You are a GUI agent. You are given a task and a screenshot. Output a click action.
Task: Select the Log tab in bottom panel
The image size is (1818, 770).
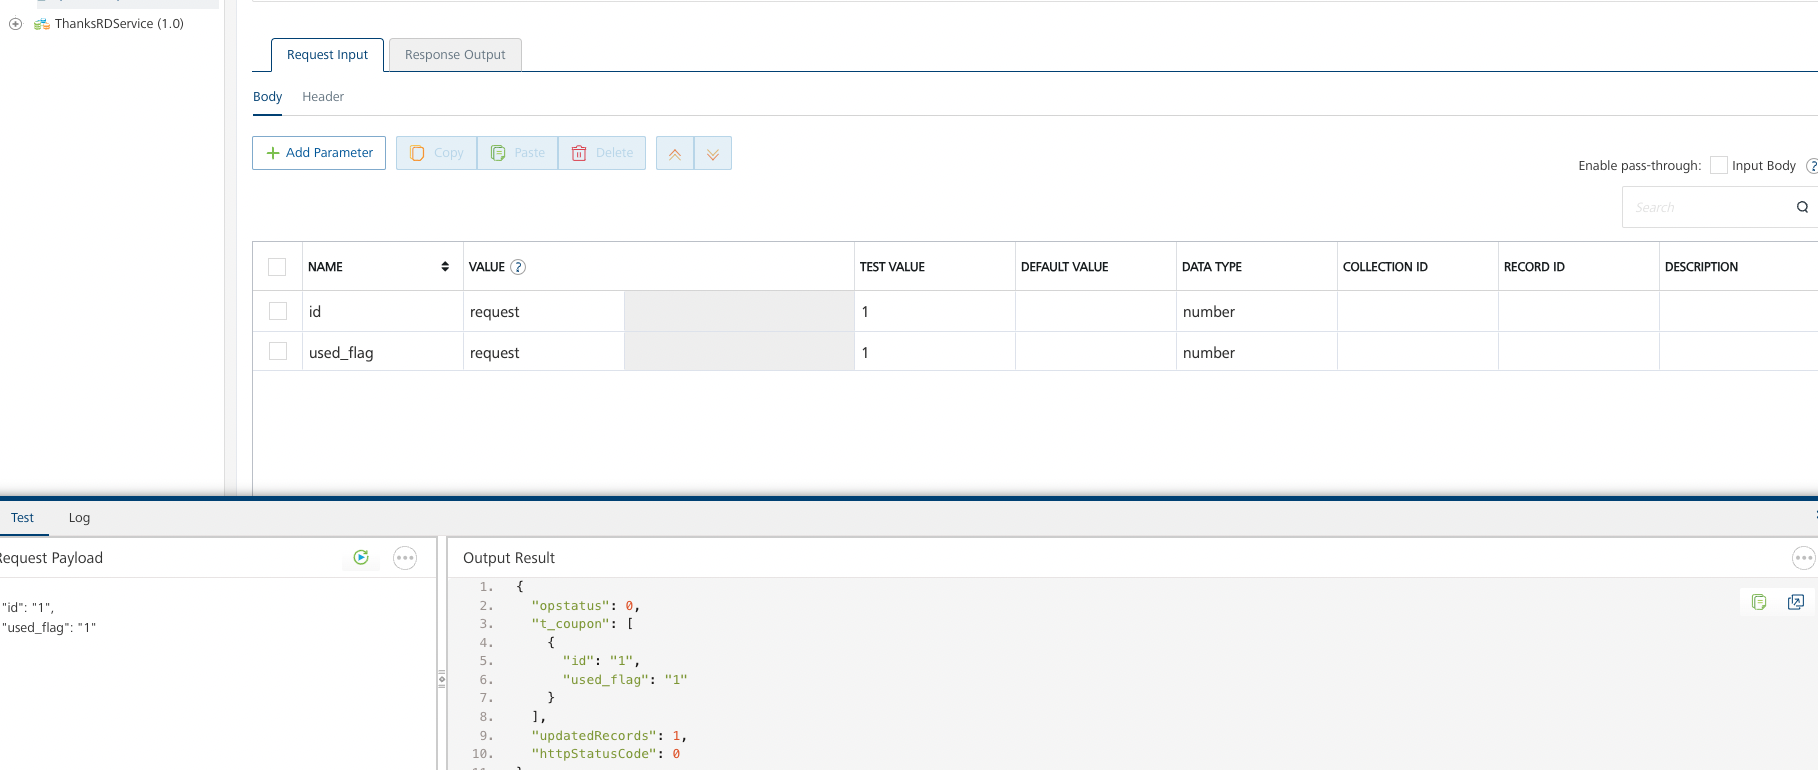coord(79,518)
